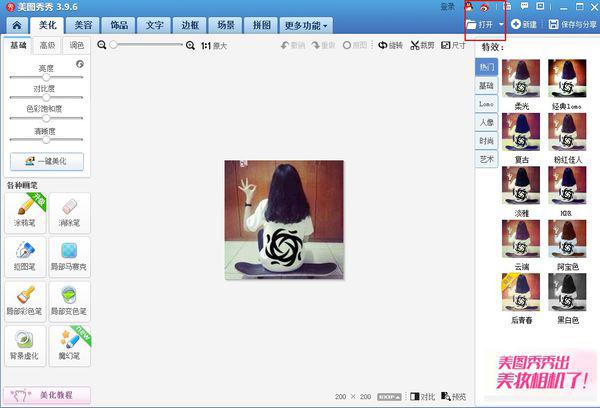Click the 一键美化 one-click beautify button
Screen dimensions: 600x408
coord(47,162)
